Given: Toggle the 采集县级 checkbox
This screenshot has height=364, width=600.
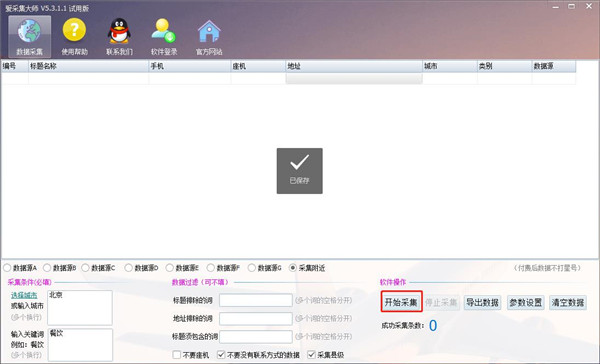Looking at the screenshot, I should pos(311,355).
